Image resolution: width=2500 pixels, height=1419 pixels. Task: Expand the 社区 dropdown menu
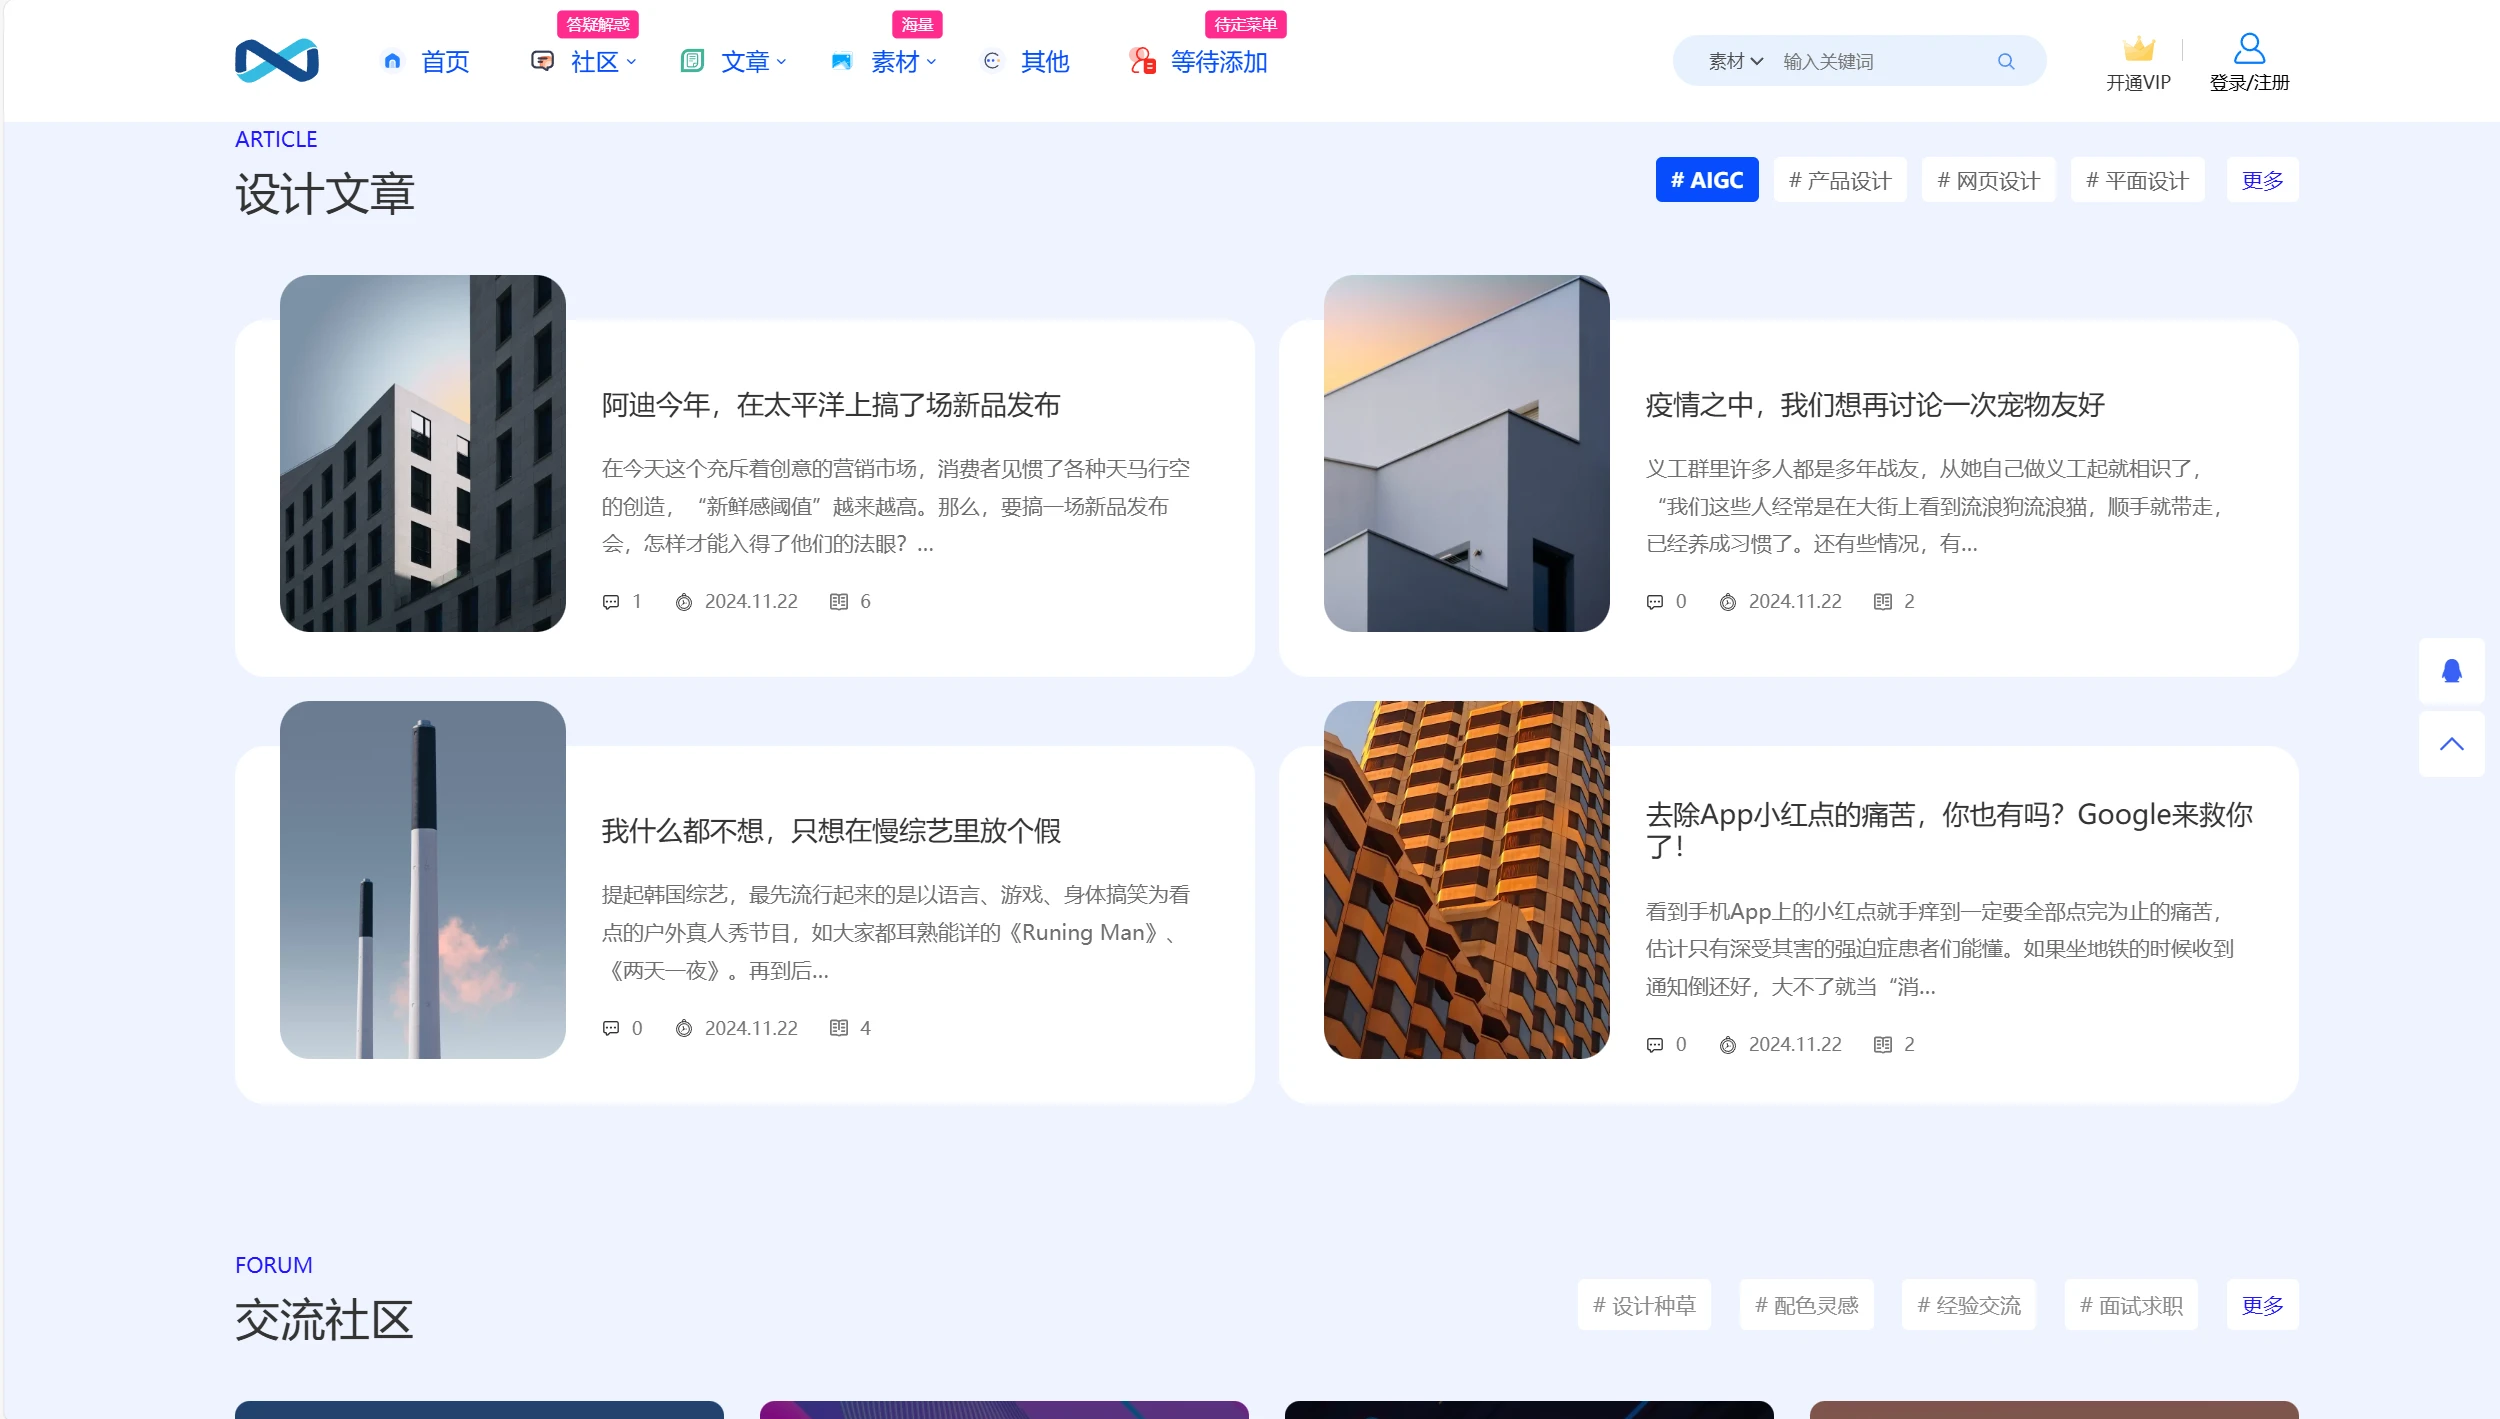[x=602, y=62]
